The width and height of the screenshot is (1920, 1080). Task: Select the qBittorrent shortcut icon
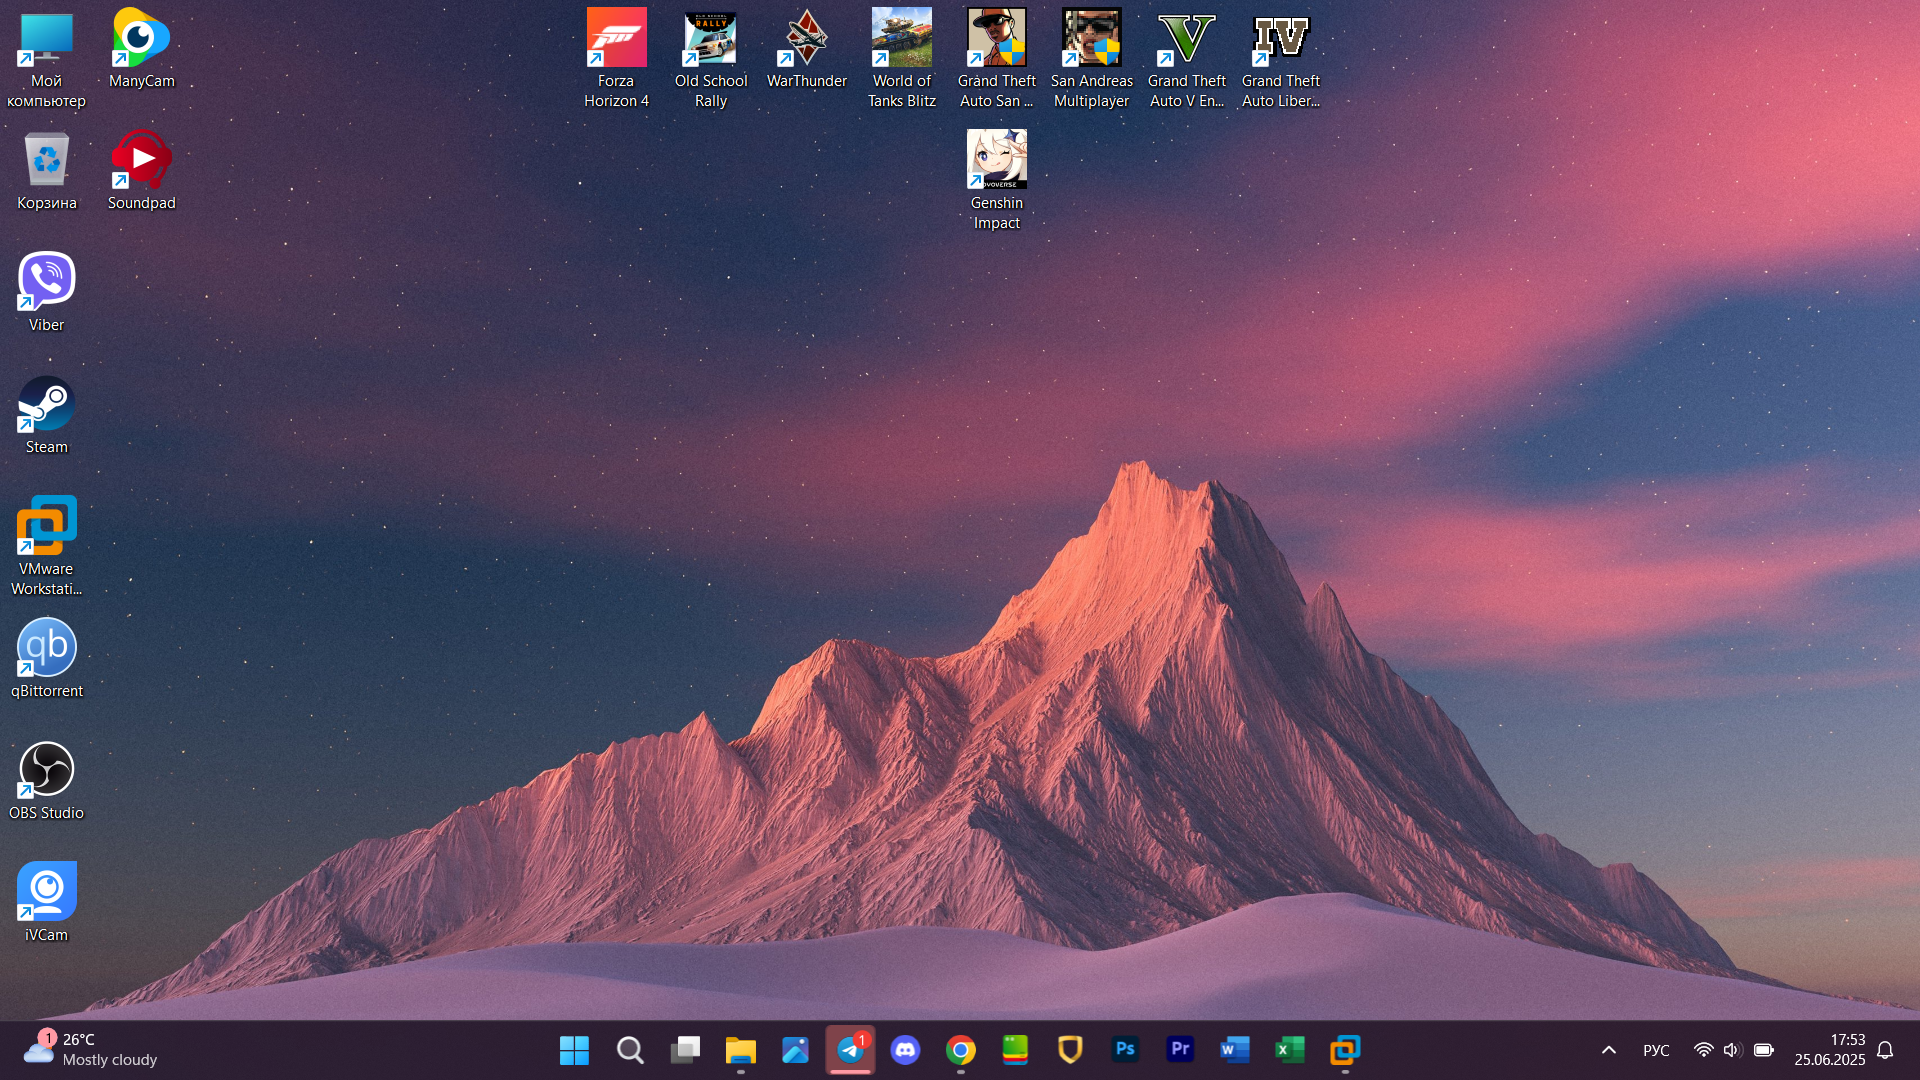click(46, 649)
